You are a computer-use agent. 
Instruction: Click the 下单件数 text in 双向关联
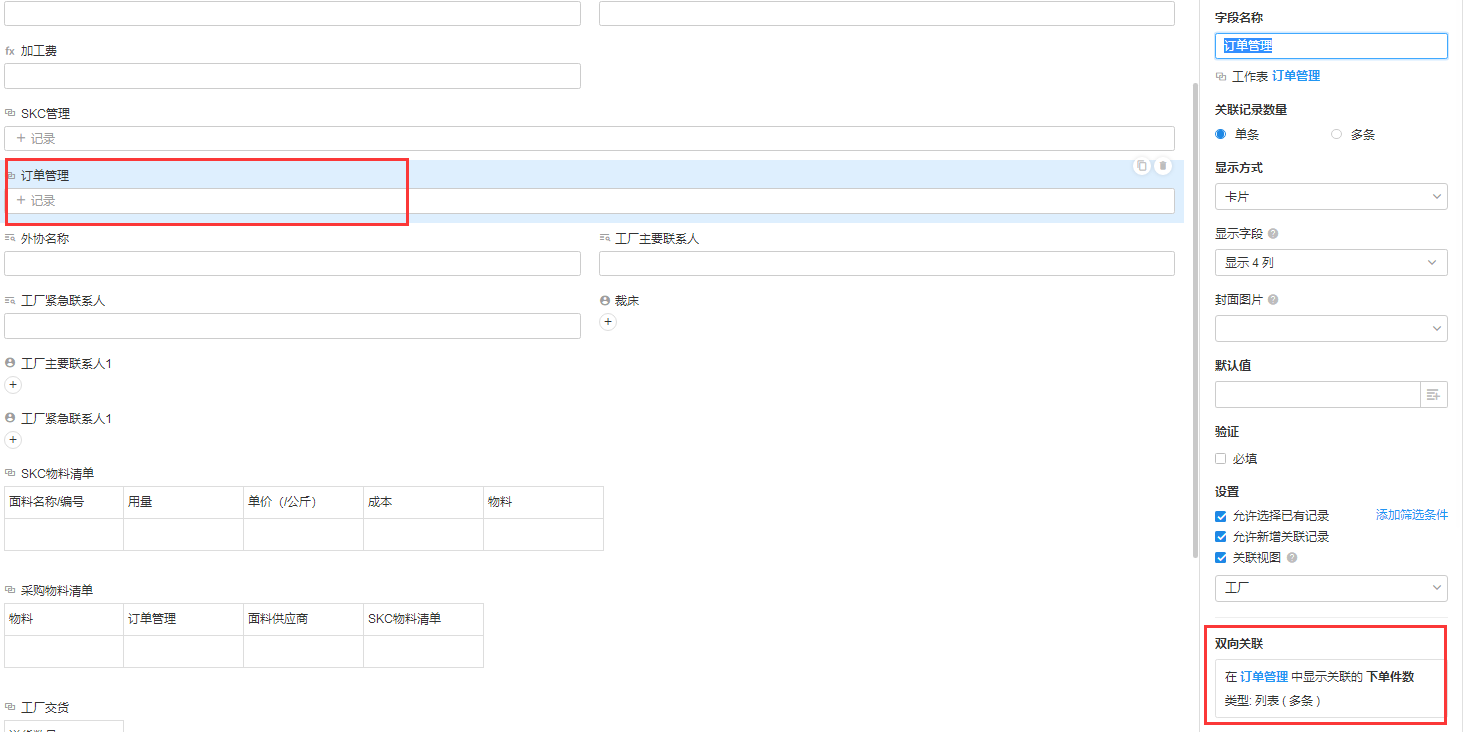1390,677
